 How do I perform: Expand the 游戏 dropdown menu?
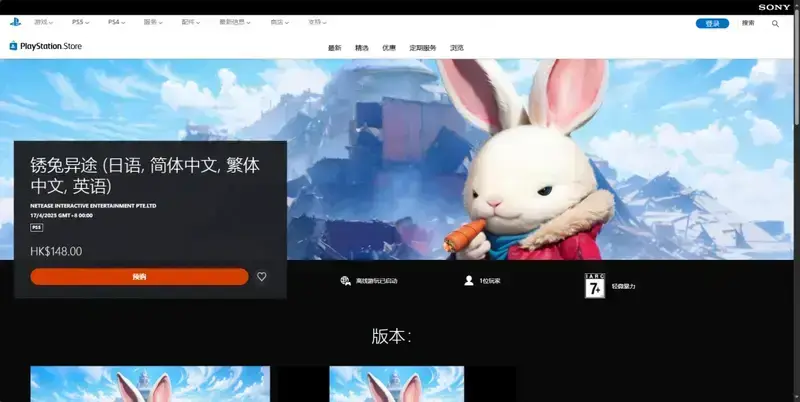[x=45, y=21]
